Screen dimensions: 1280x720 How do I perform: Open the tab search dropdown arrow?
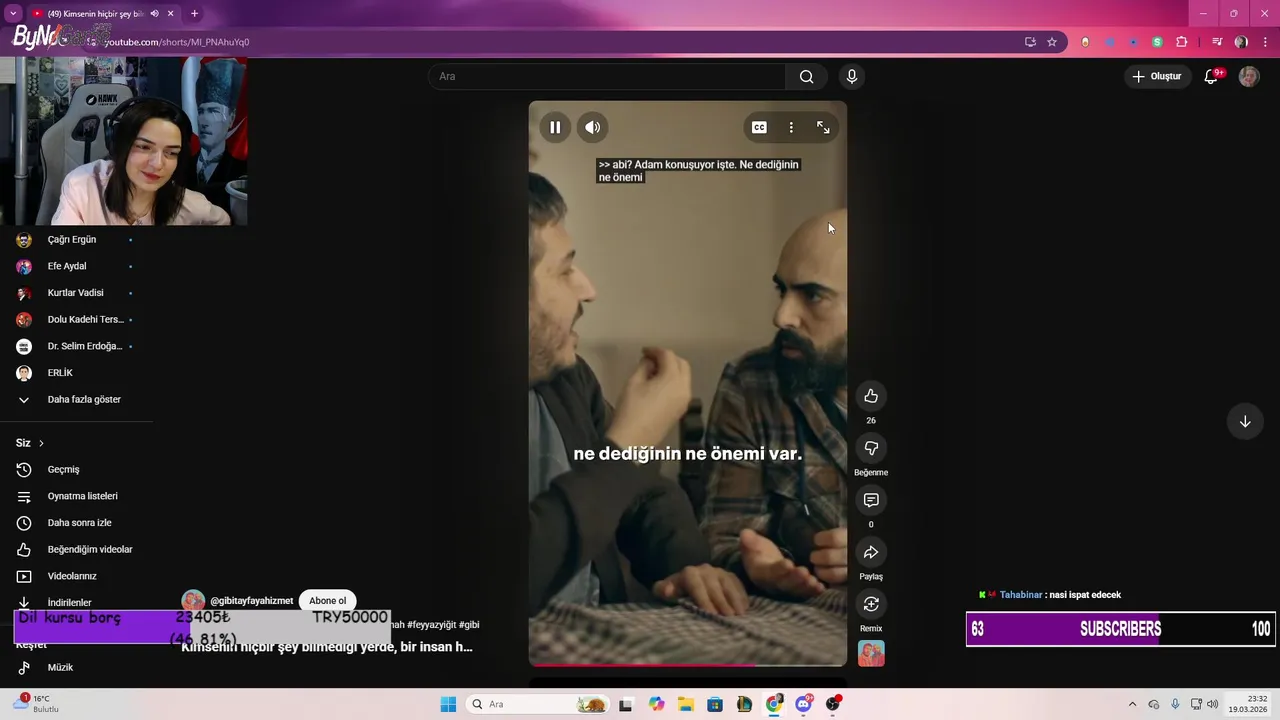12,13
